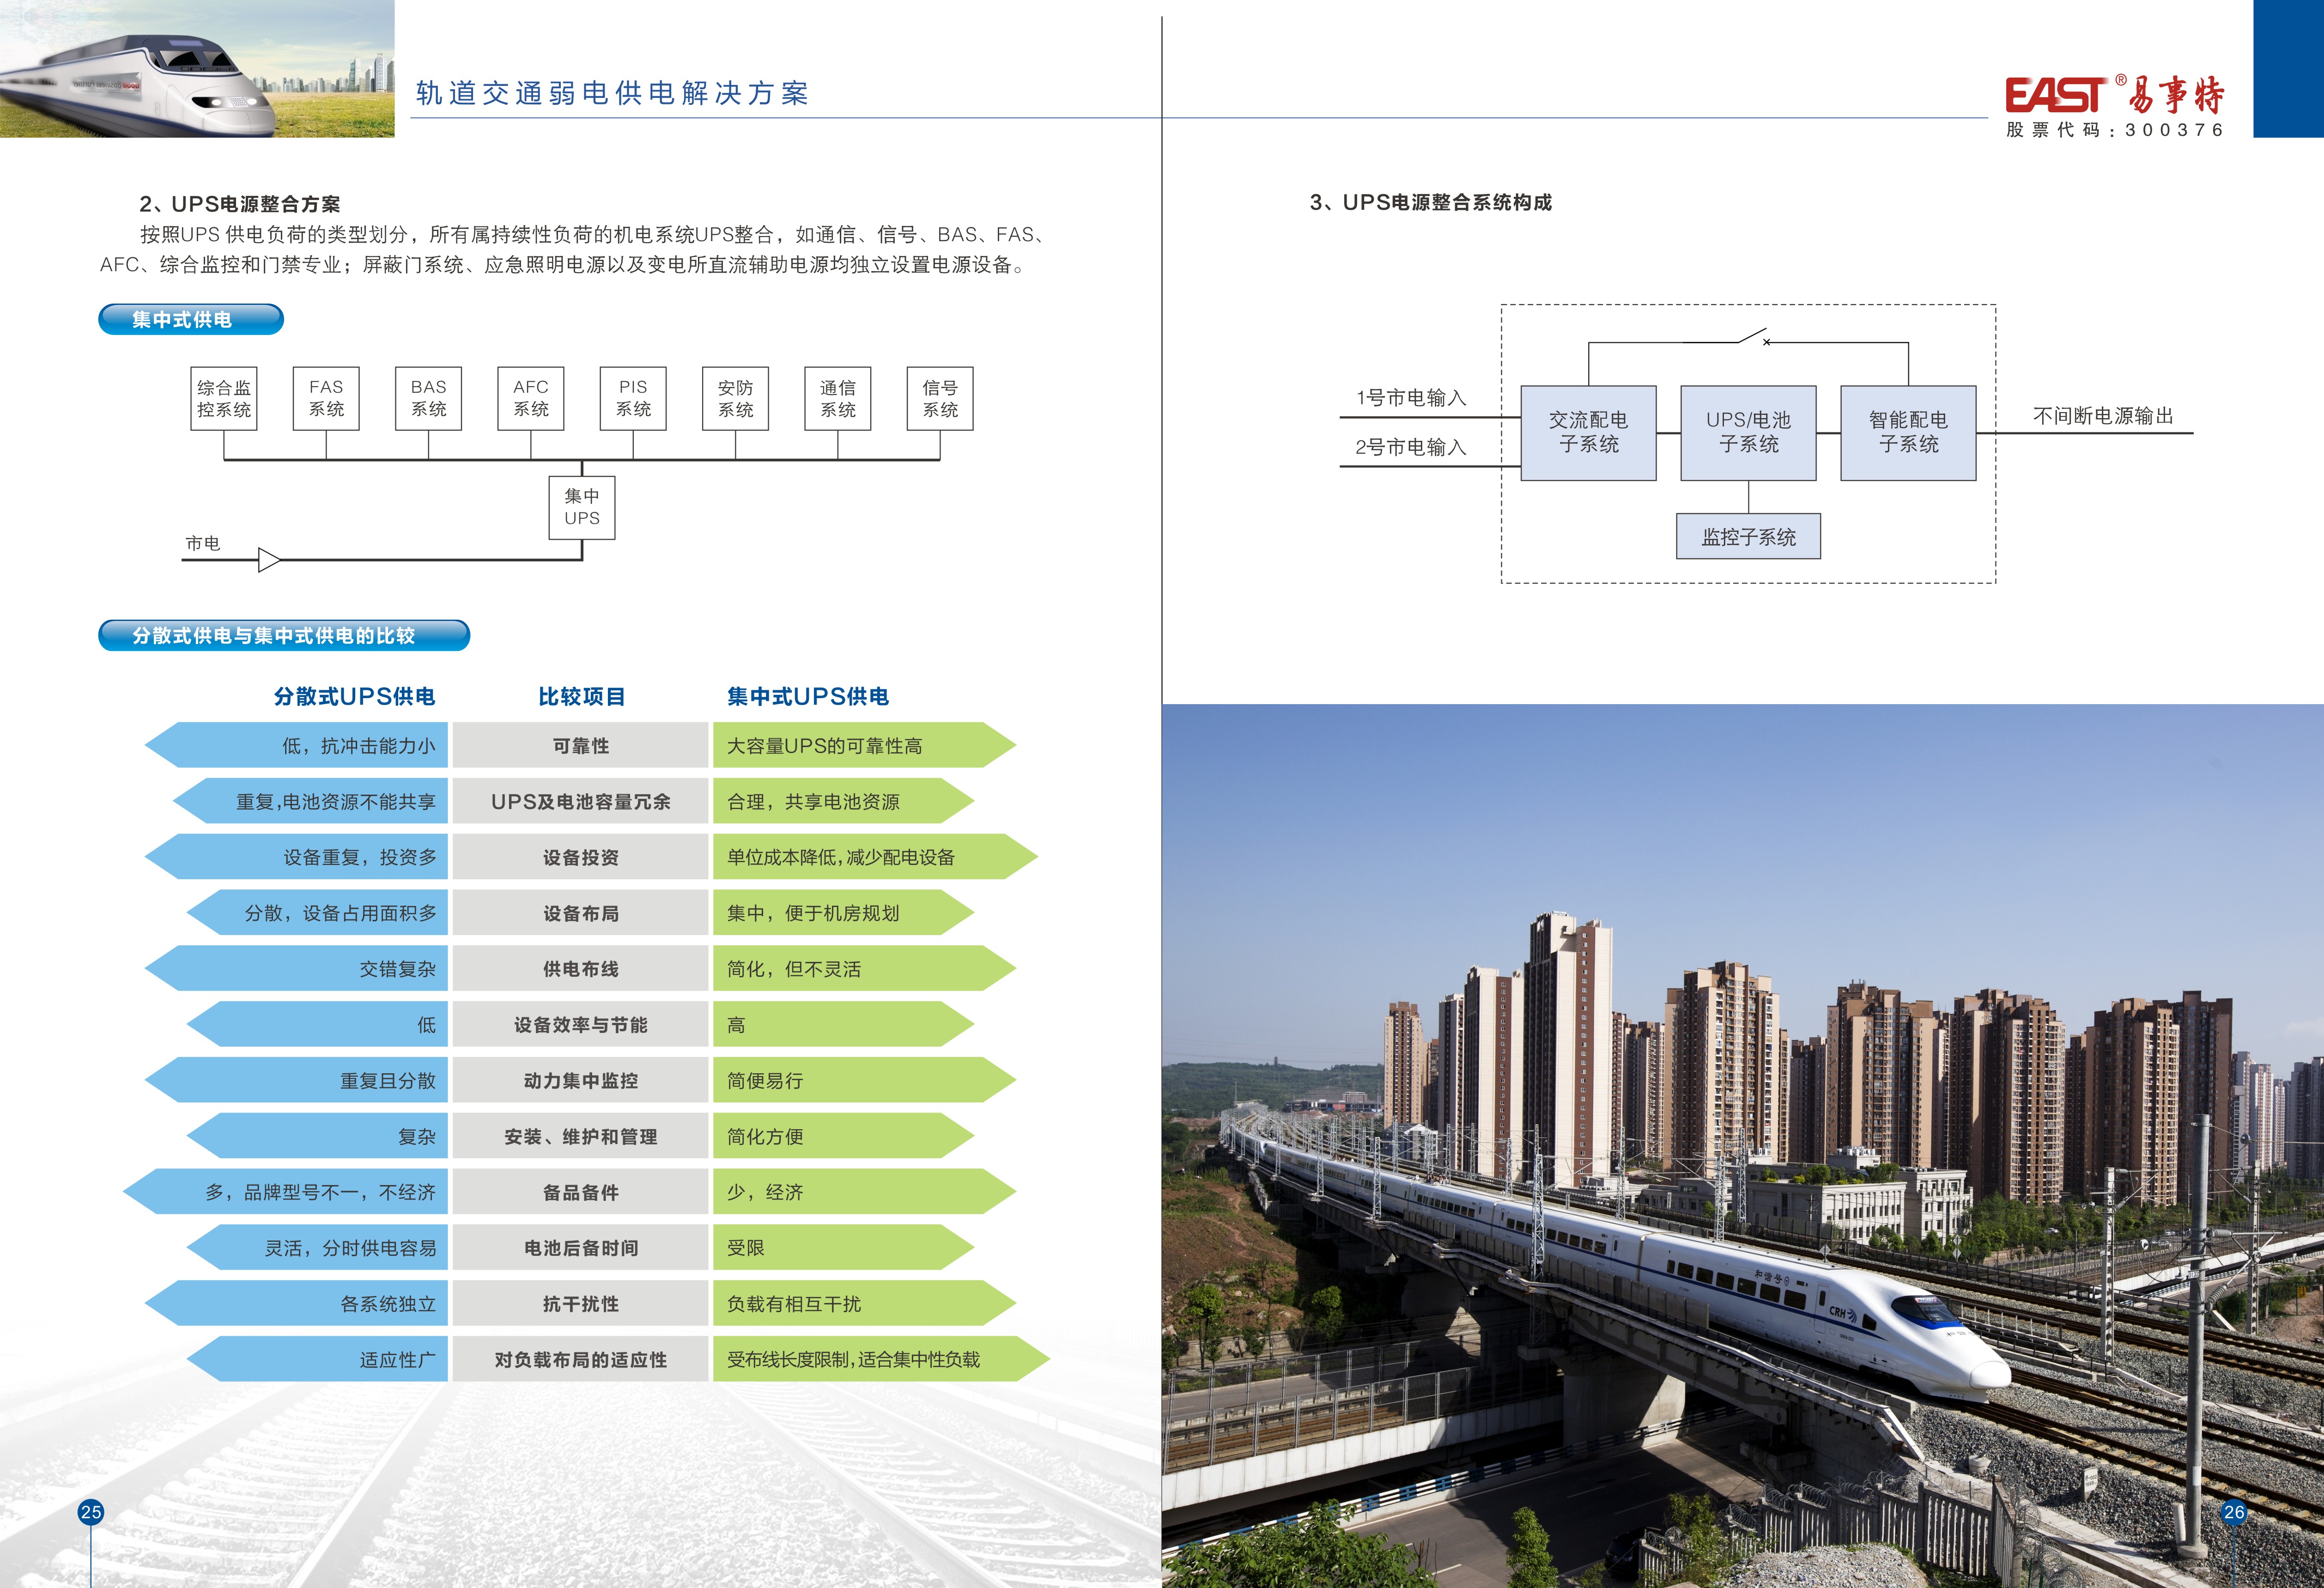2324x1588 pixels.
Task: Click the 集中UPS box in diagram
Action: point(581,507)
